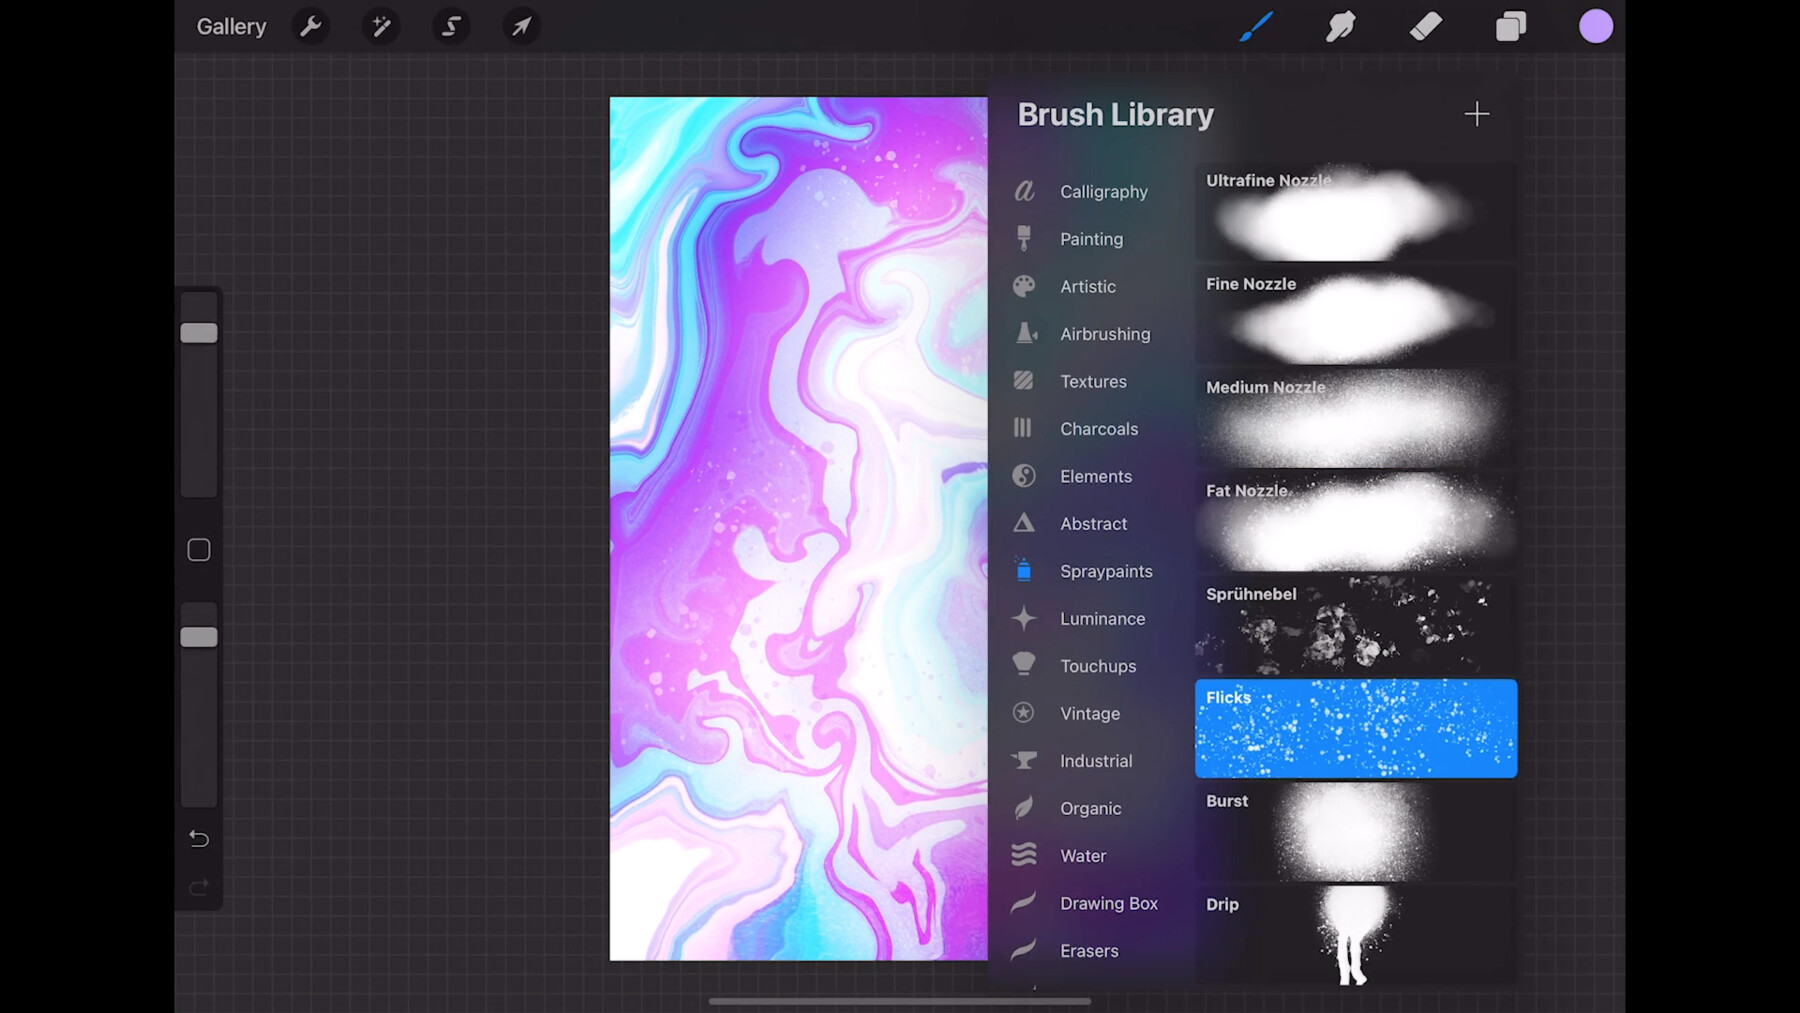Select the Fat Nozzle brush

pos(1355,520)
